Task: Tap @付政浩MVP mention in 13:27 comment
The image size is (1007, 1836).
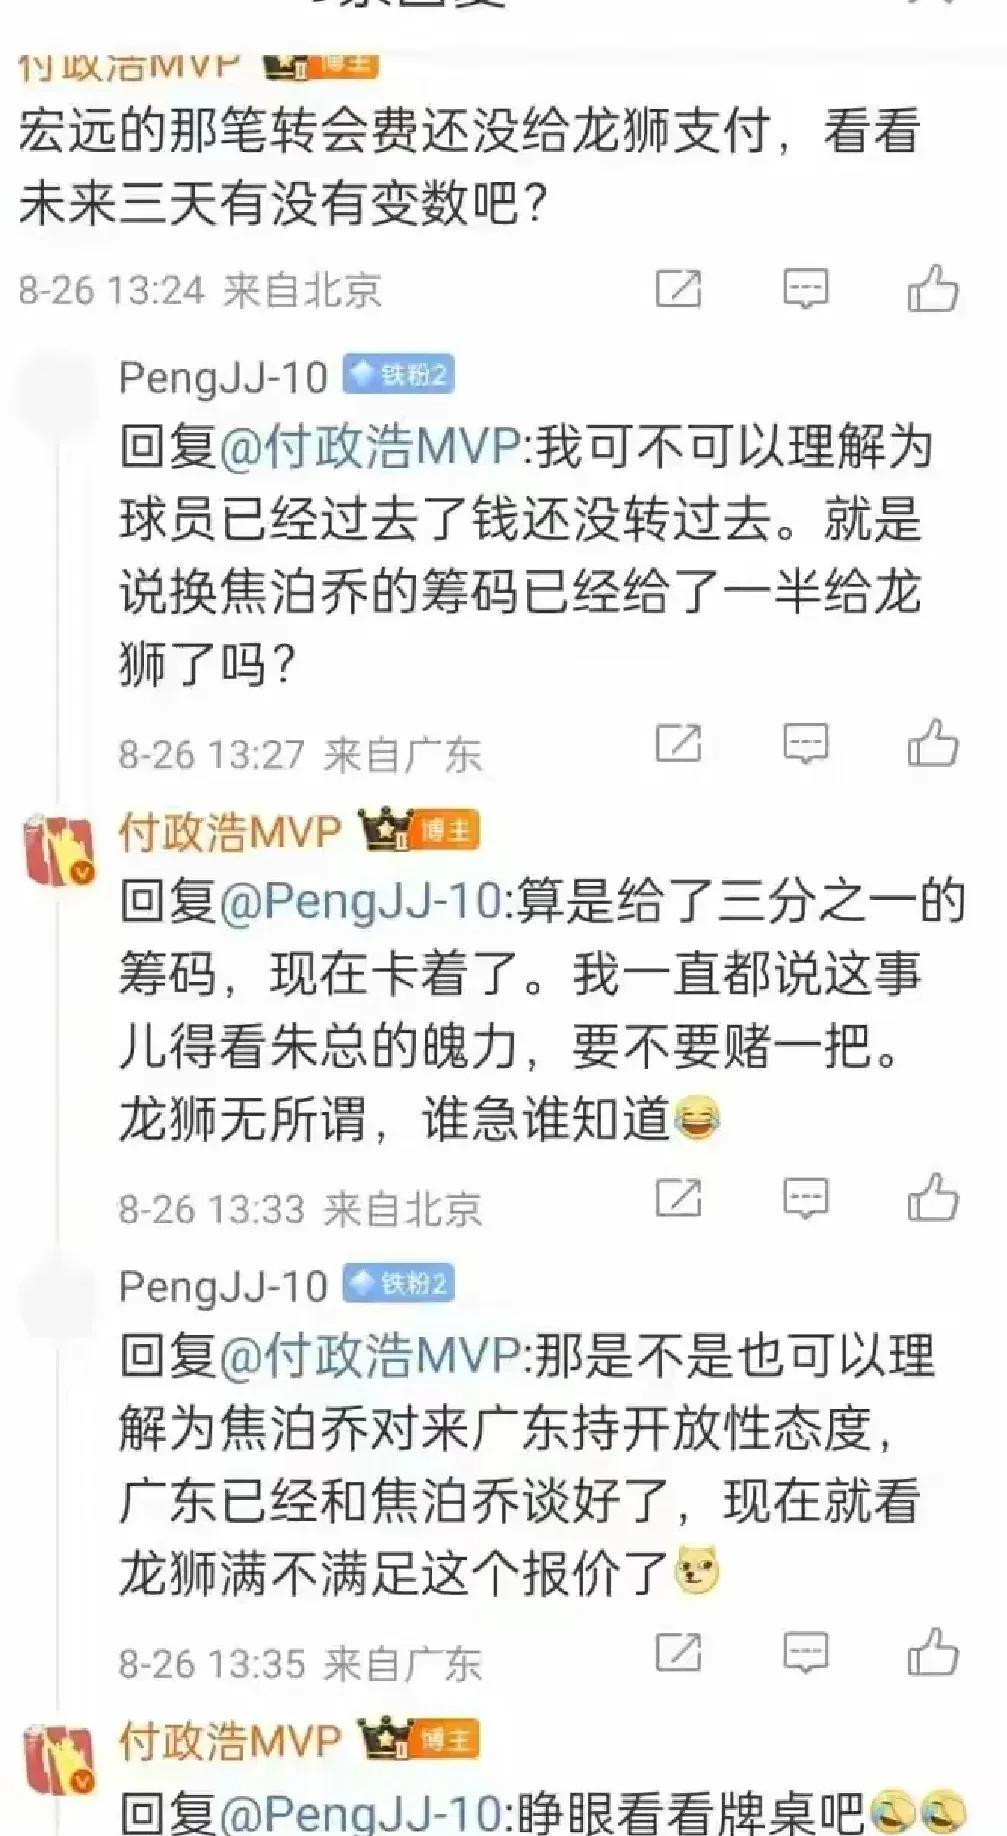Action: pos(369,446)
